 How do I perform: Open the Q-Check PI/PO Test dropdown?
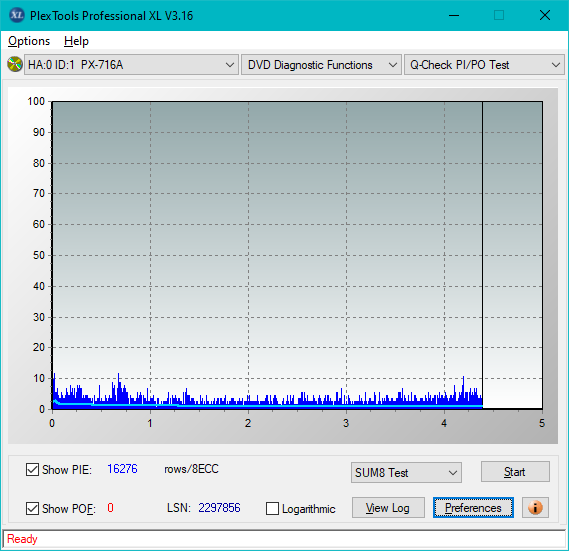[x=484, y=65]
